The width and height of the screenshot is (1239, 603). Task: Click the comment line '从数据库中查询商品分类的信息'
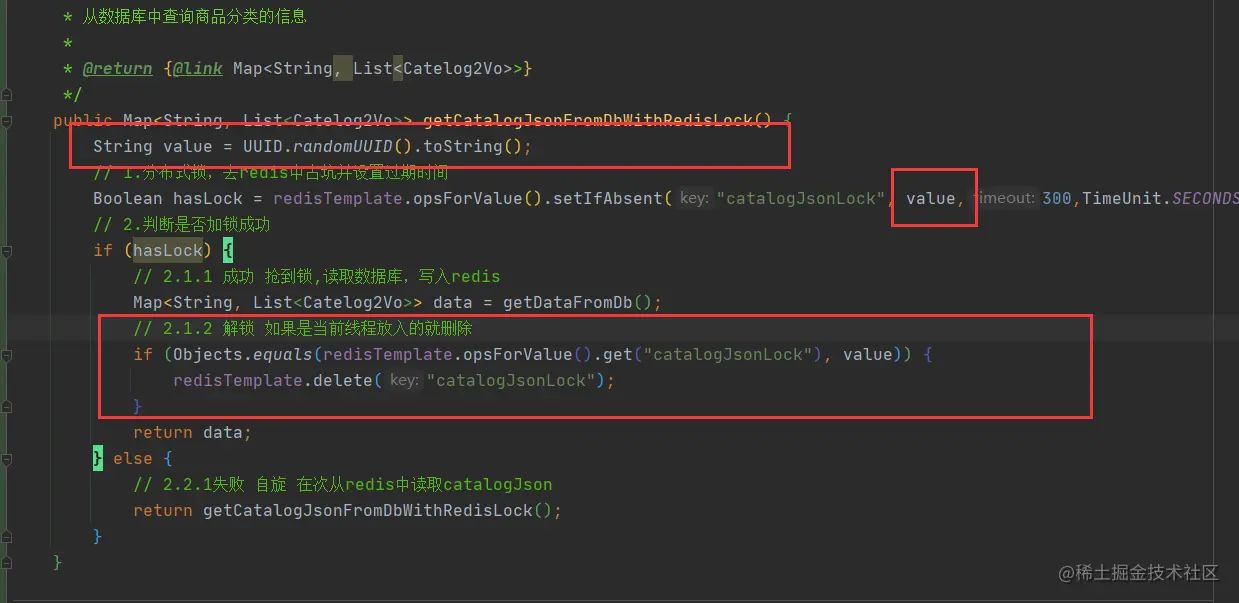[195, 16]
